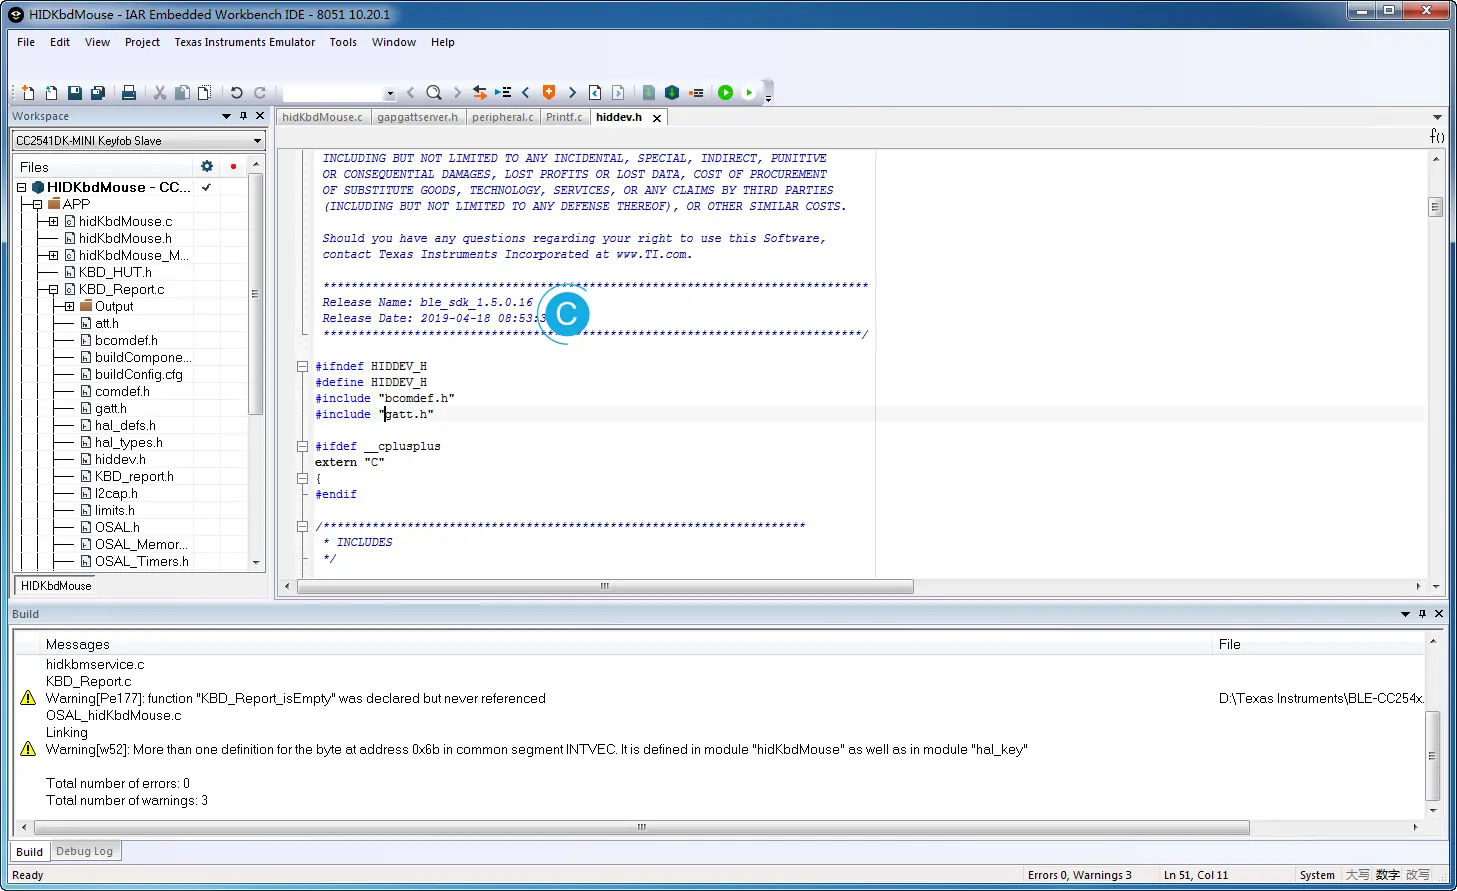Click the Make build icon
The width and height of the screenshot is (1457, 891).
tap(672, 93)
